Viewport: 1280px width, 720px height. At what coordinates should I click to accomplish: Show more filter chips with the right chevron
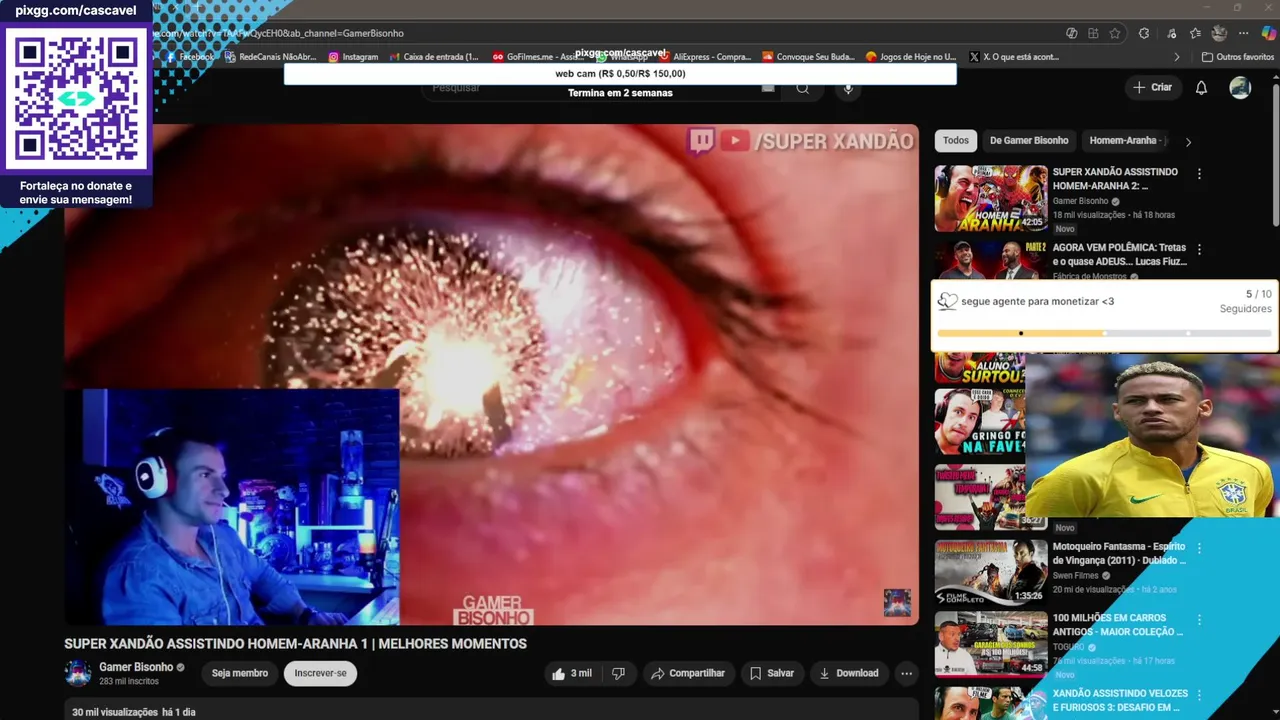tap(1188, 141)
